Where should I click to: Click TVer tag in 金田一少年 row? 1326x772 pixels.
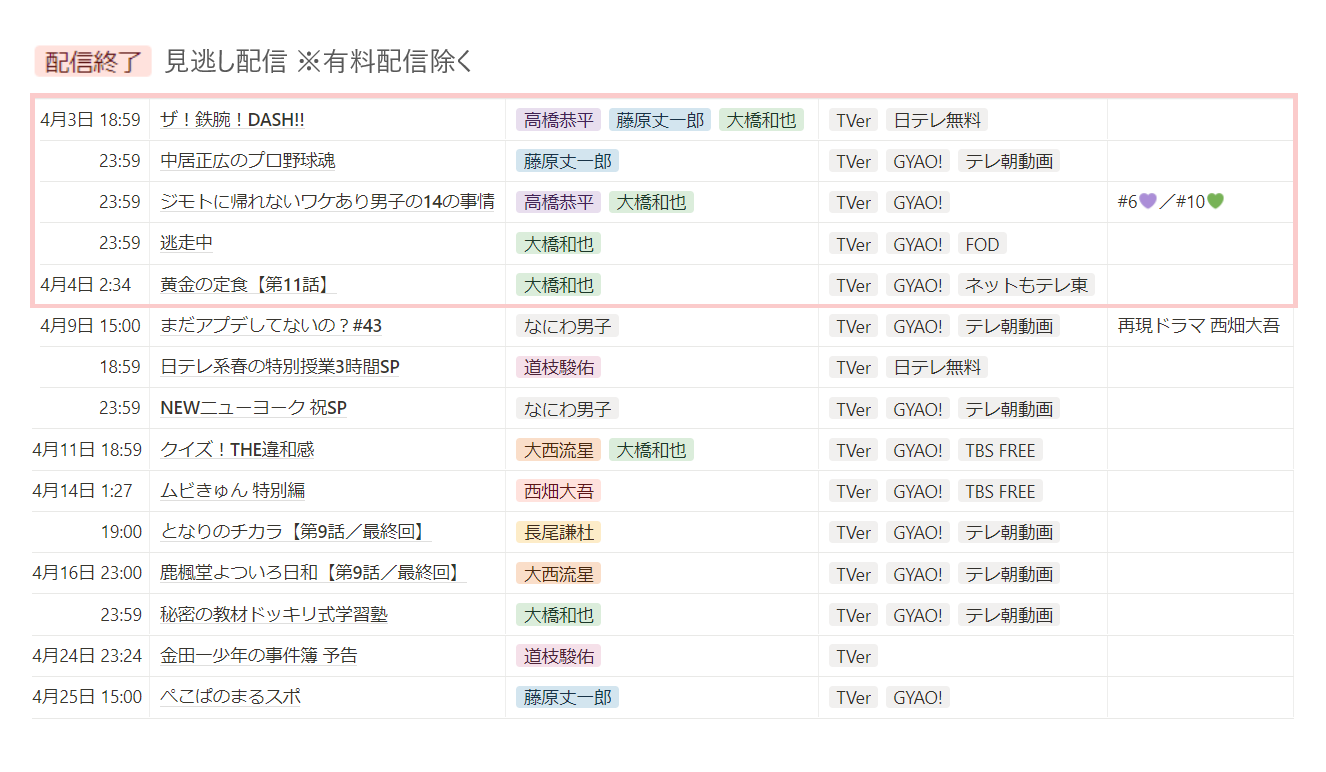854,656
